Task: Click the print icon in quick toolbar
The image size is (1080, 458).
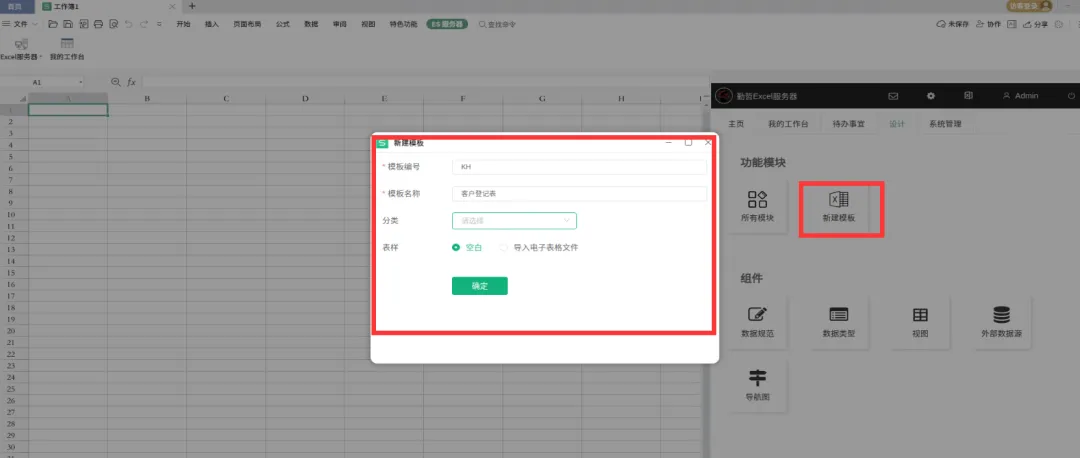Action: coord(98,24)
